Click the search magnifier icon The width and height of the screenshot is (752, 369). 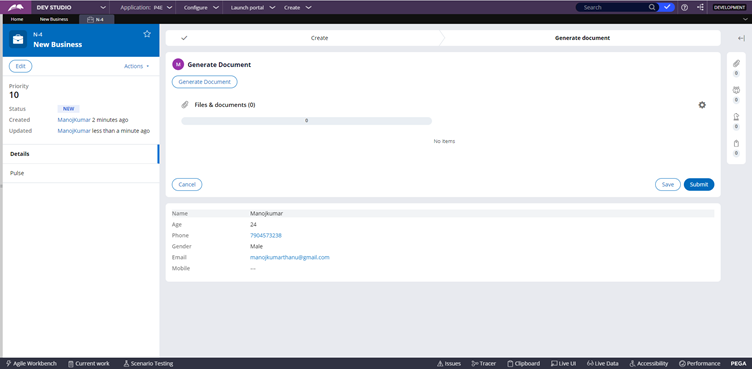click(x=652, y=7)
